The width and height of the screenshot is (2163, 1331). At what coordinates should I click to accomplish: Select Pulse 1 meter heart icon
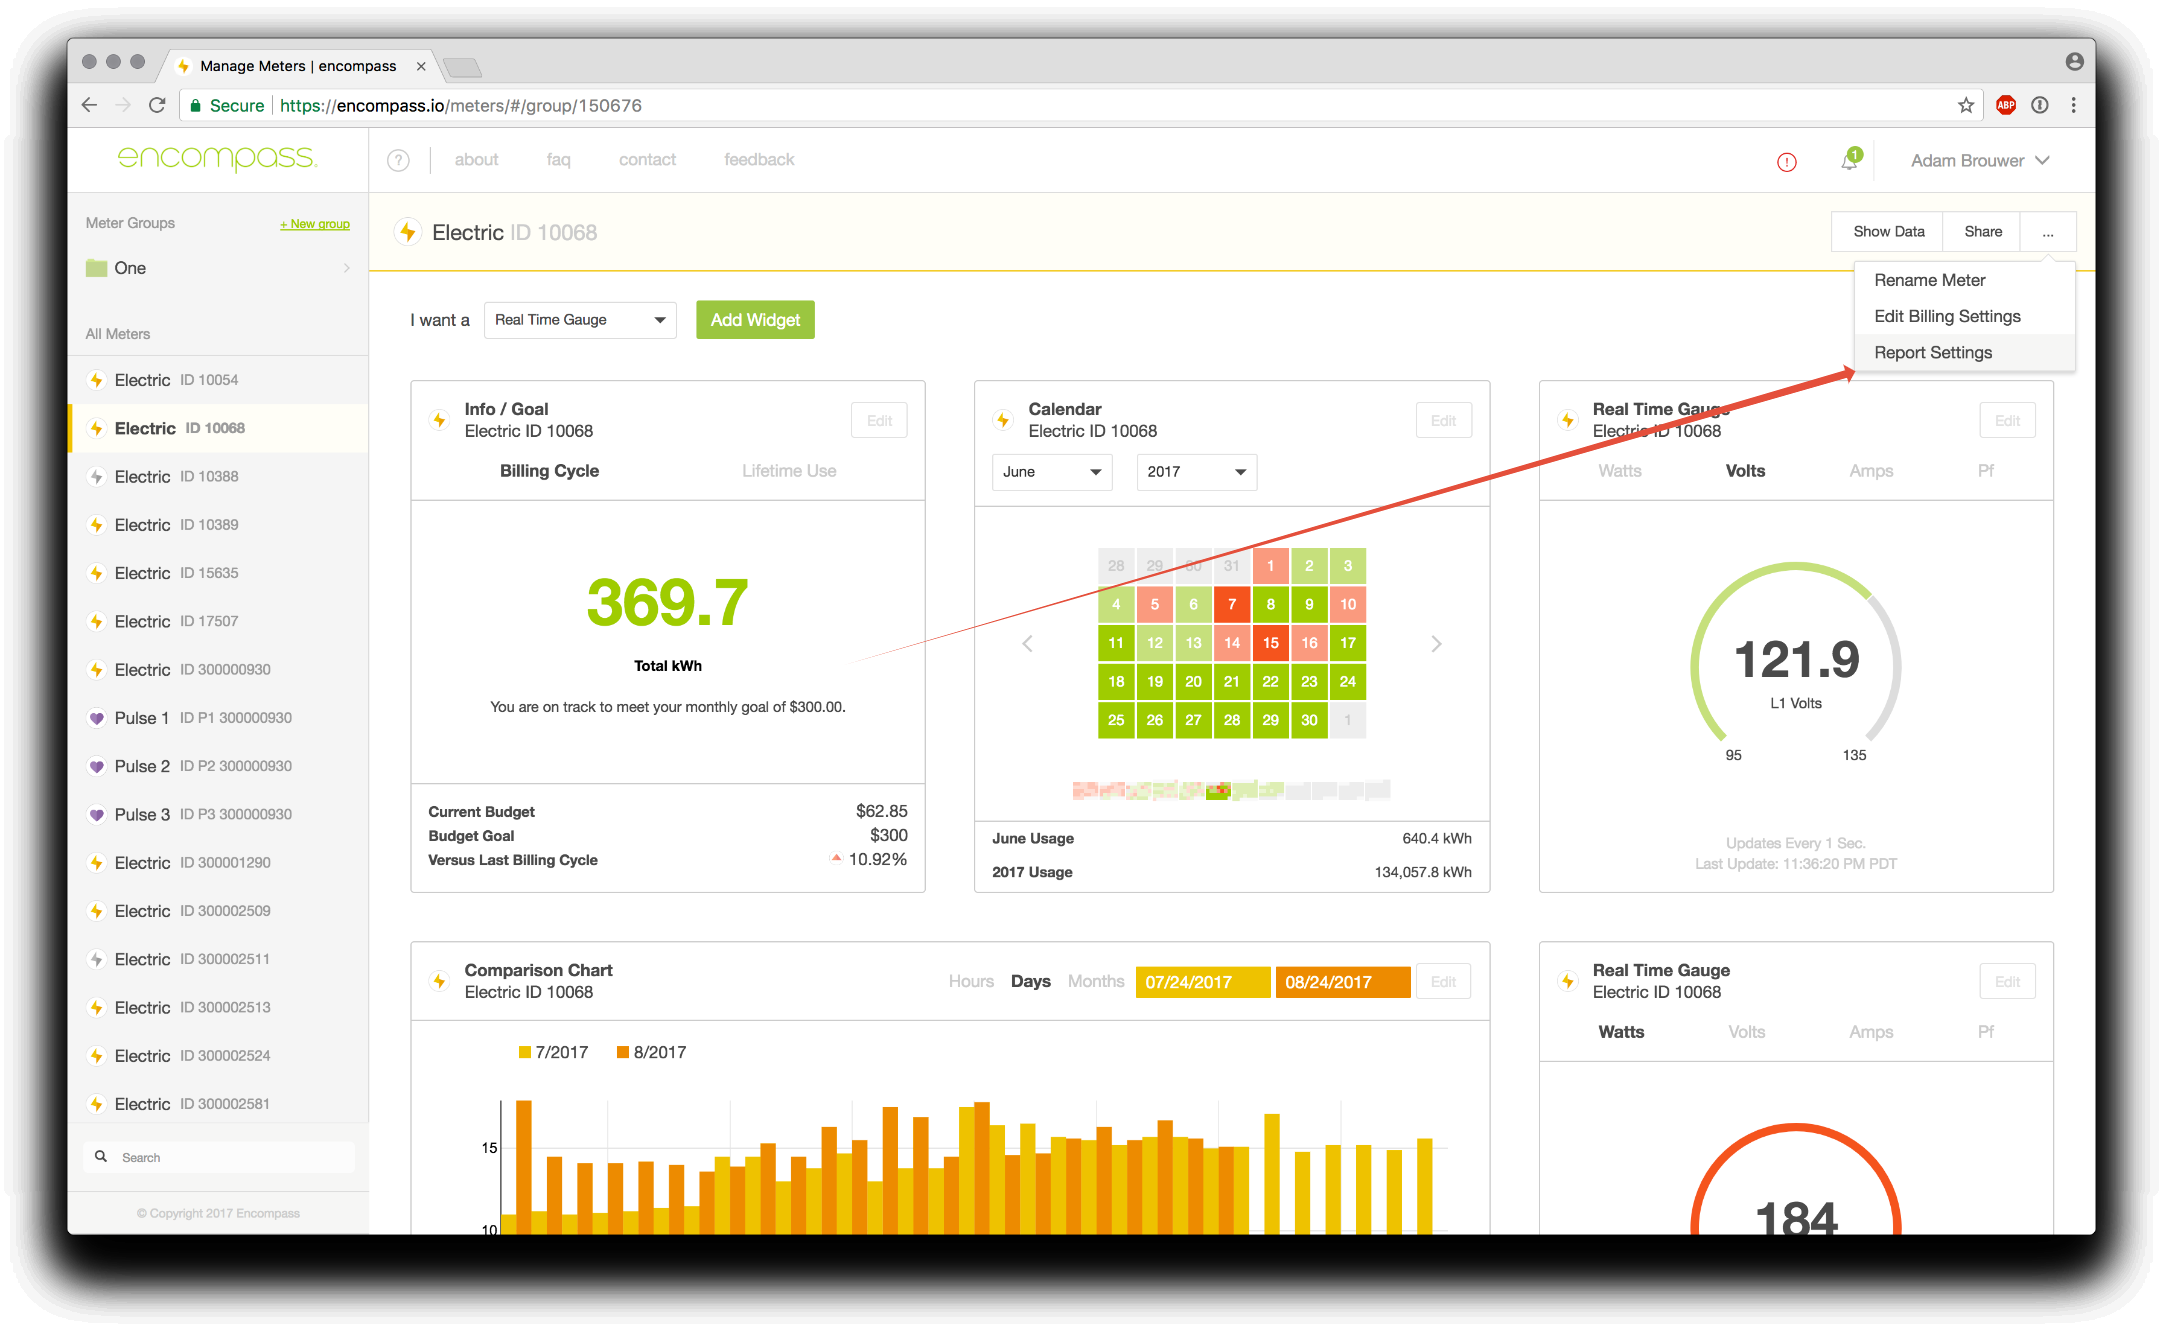click(97, 718)
